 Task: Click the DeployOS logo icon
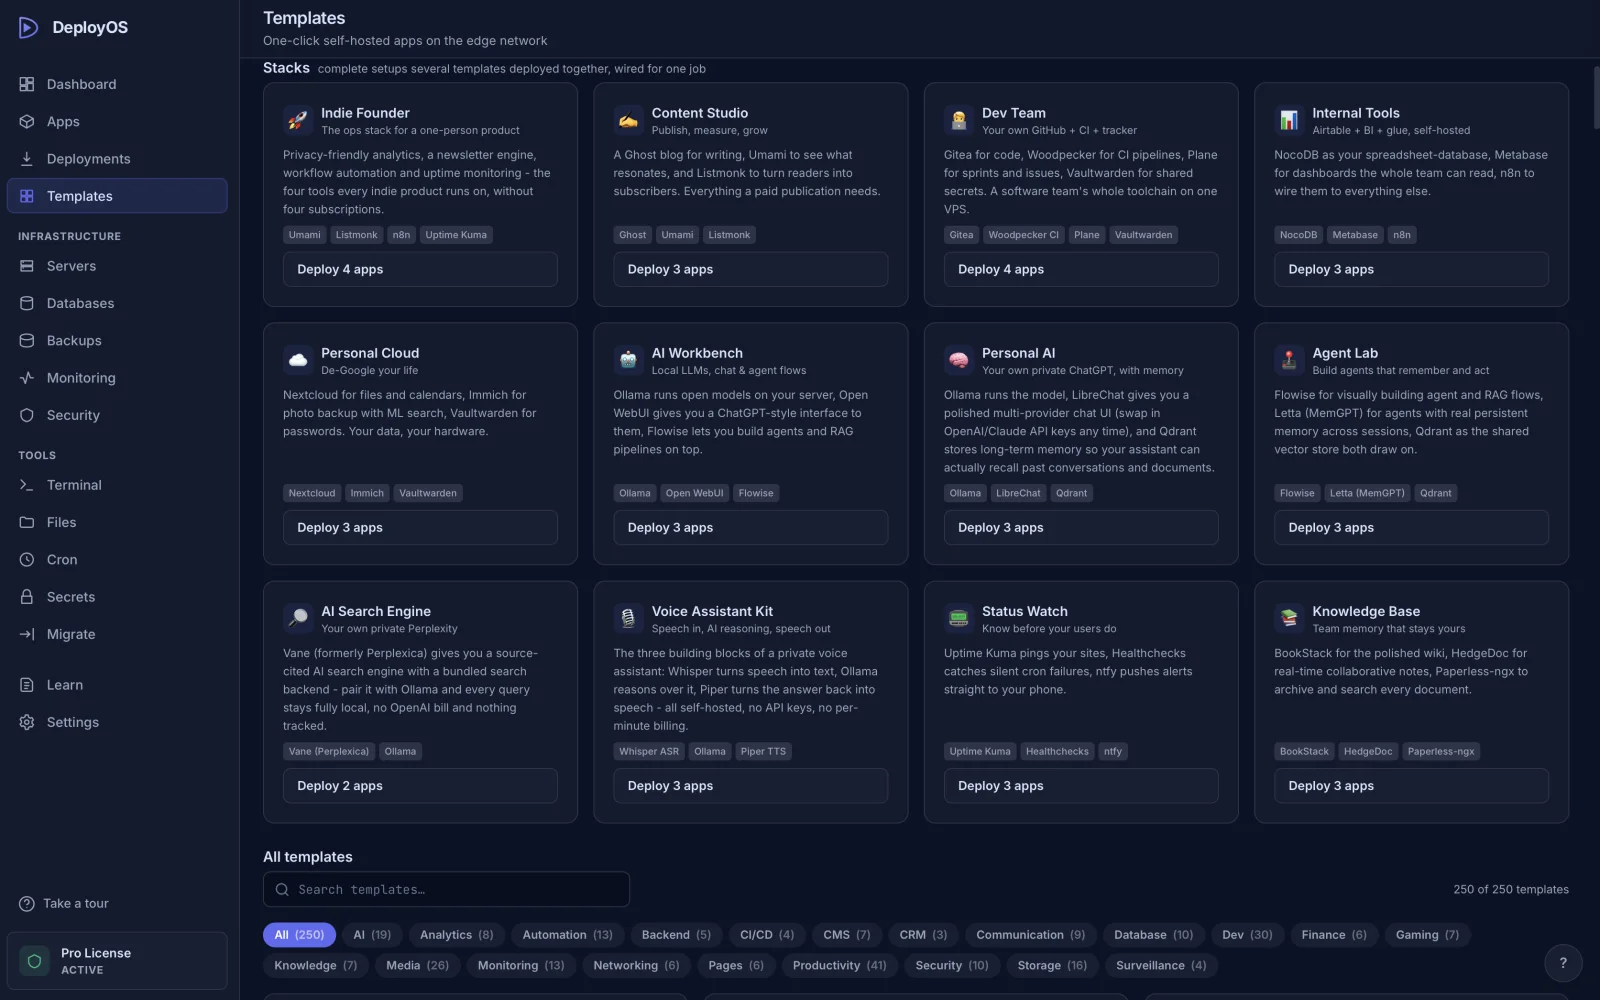[28, 27]
